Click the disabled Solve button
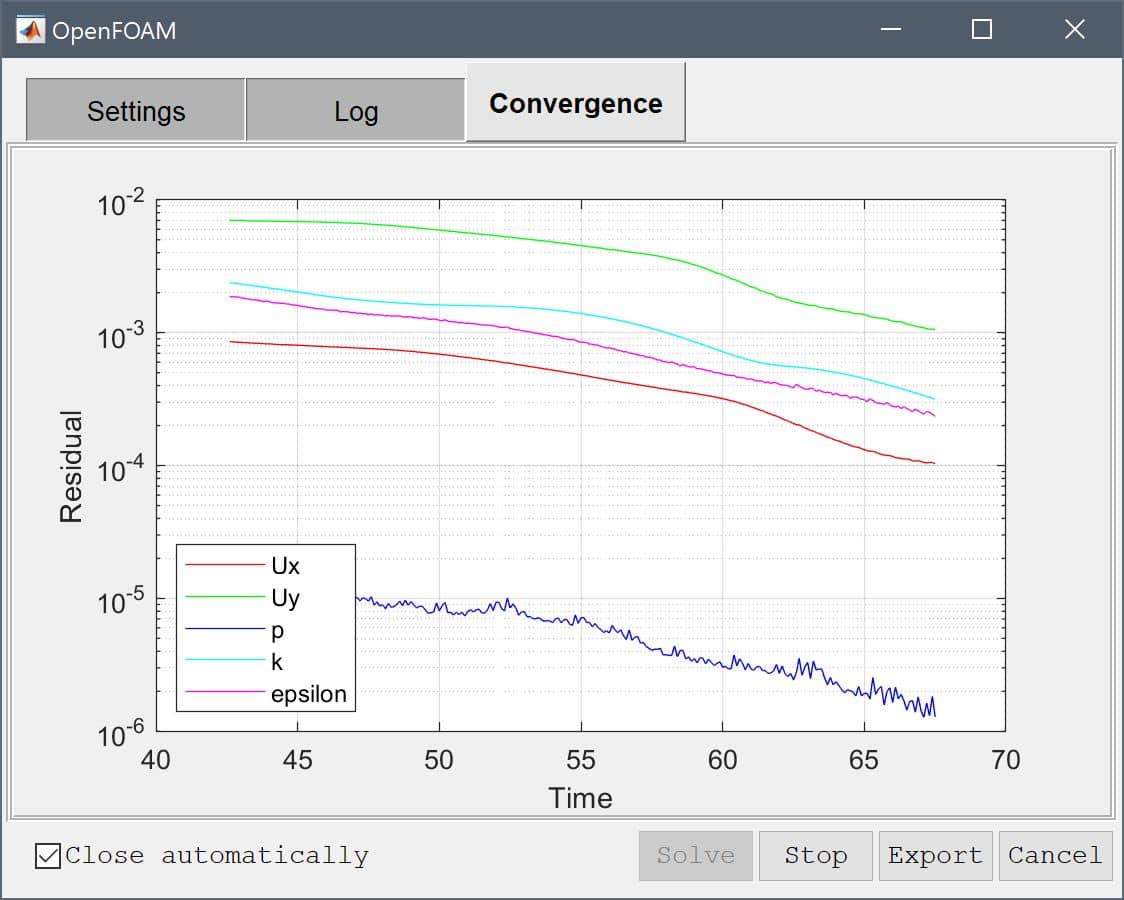 [x=695, y=856]
